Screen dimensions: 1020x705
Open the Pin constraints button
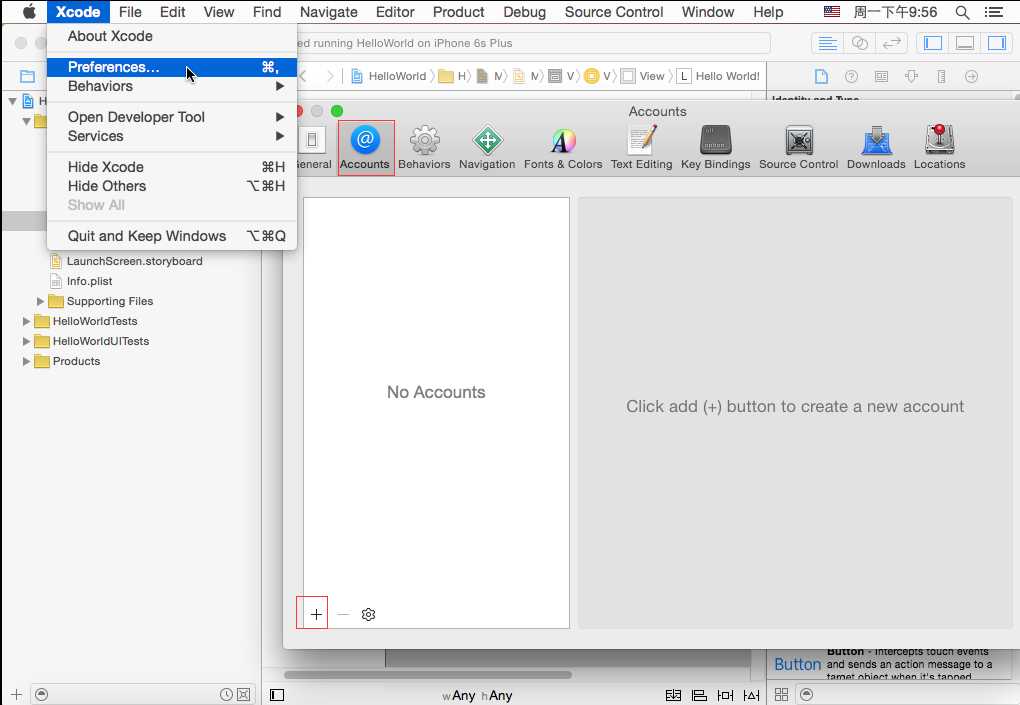[725, 695]
